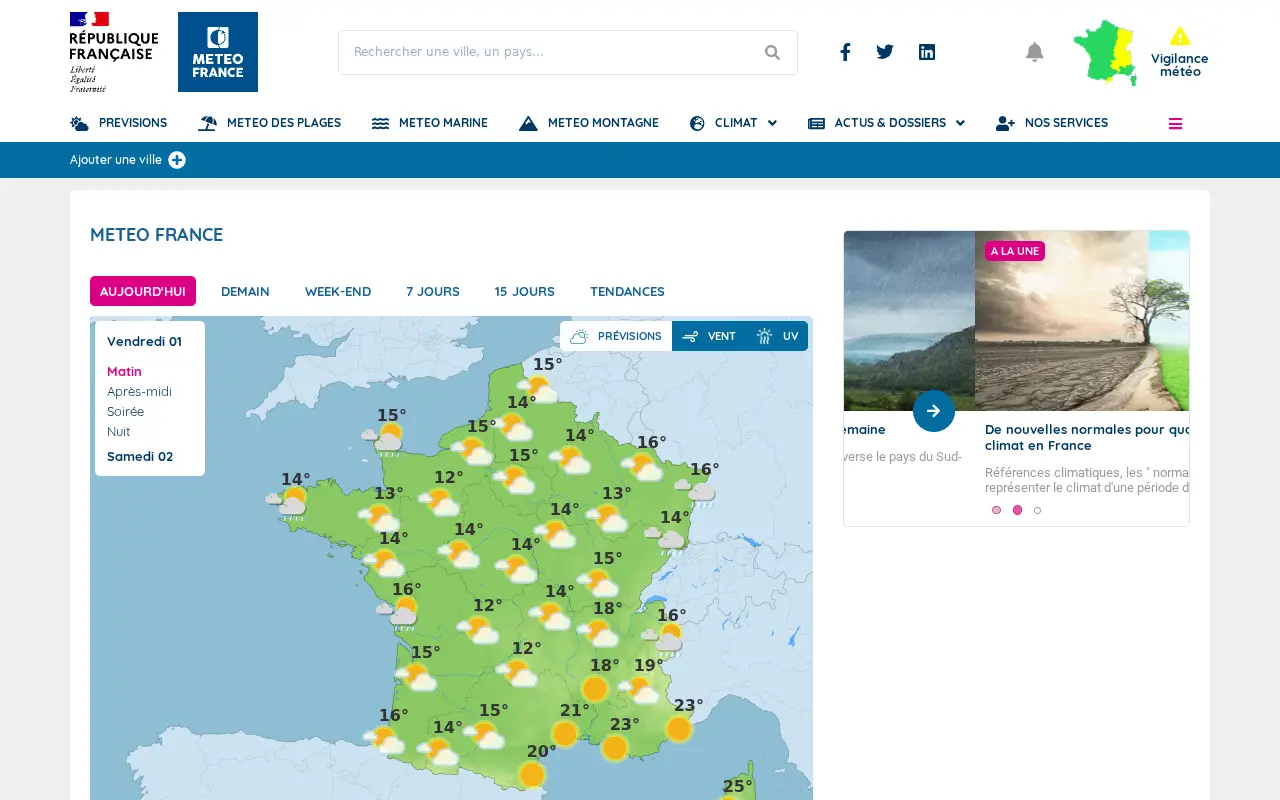
Task: Click the notifications bell icon
Action: pyautogui.click(x=1035, y=52)
